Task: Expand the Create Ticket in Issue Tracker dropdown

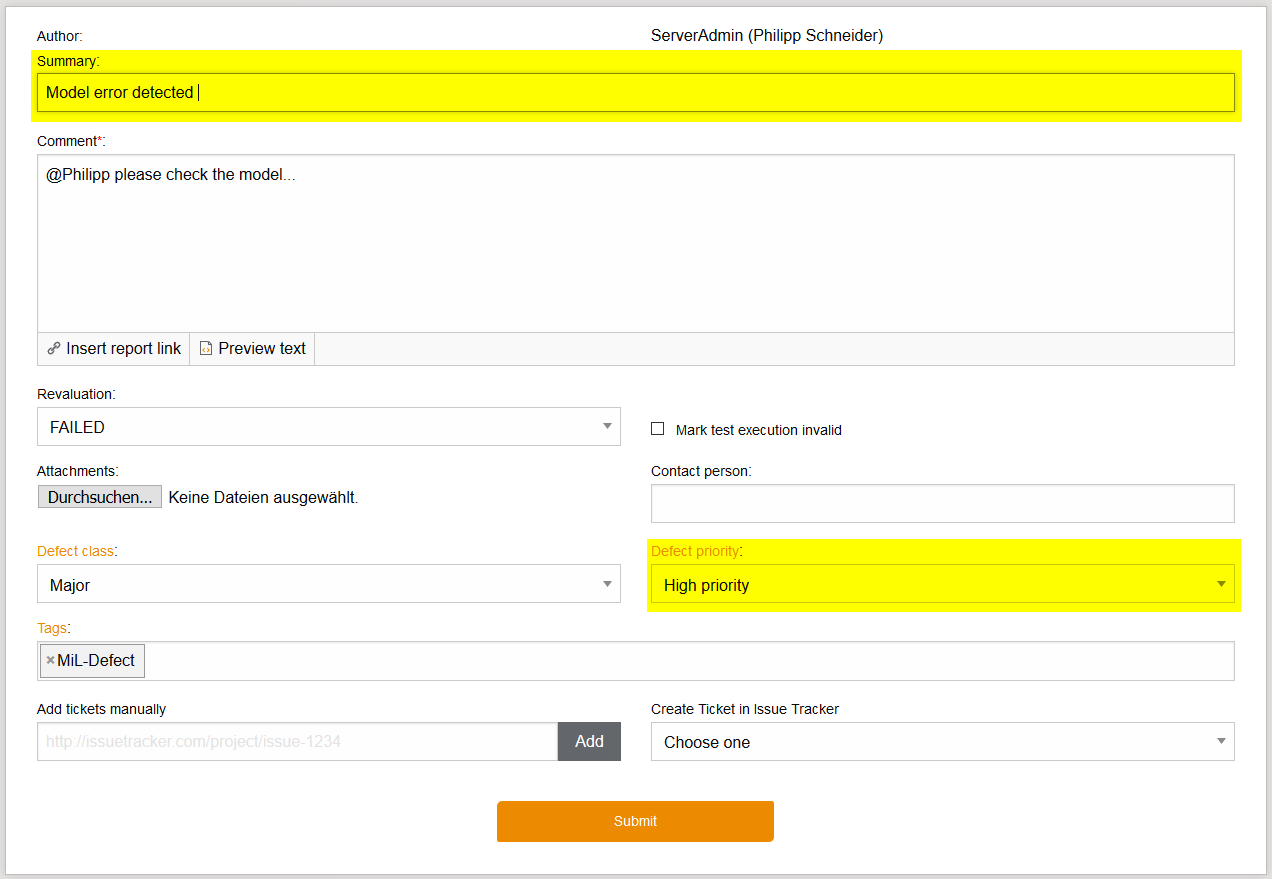Action: tap(942, 742)
